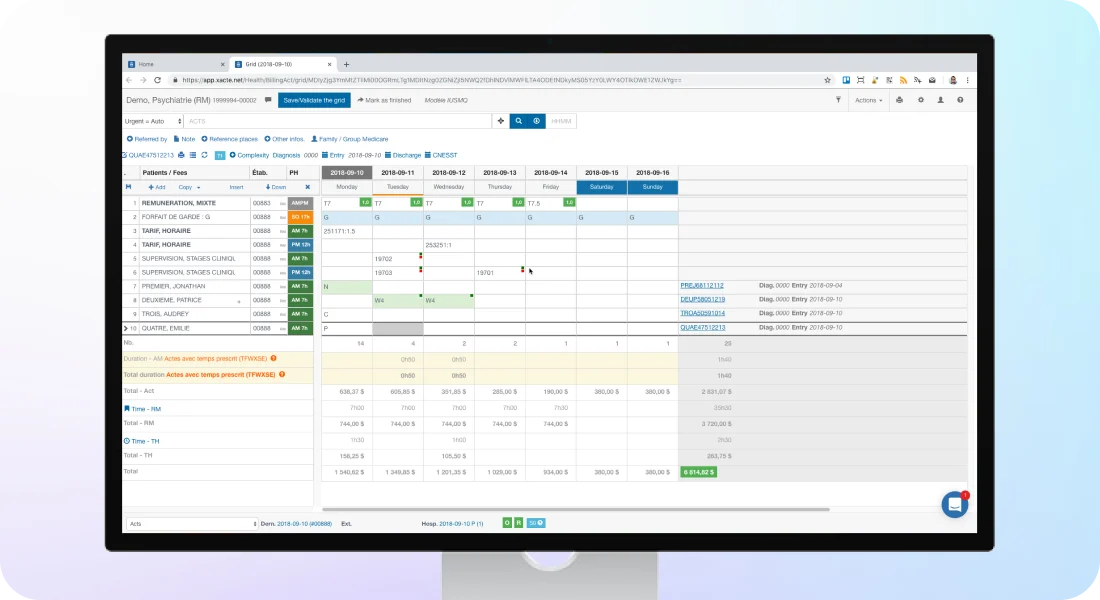Viewport: 1100px width, 600px height.
Task: Click the horizontal scrollbar under grid
Action: coord(575,509)
